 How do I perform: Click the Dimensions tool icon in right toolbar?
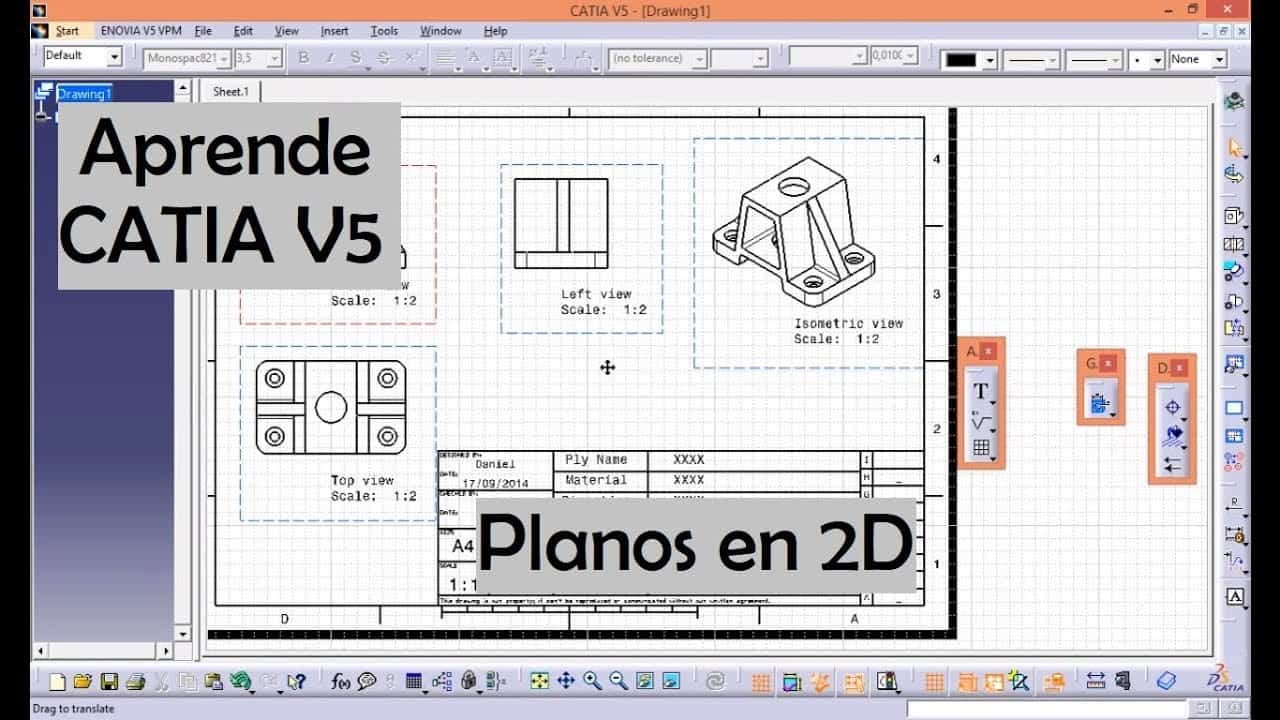coord(1235,504)
